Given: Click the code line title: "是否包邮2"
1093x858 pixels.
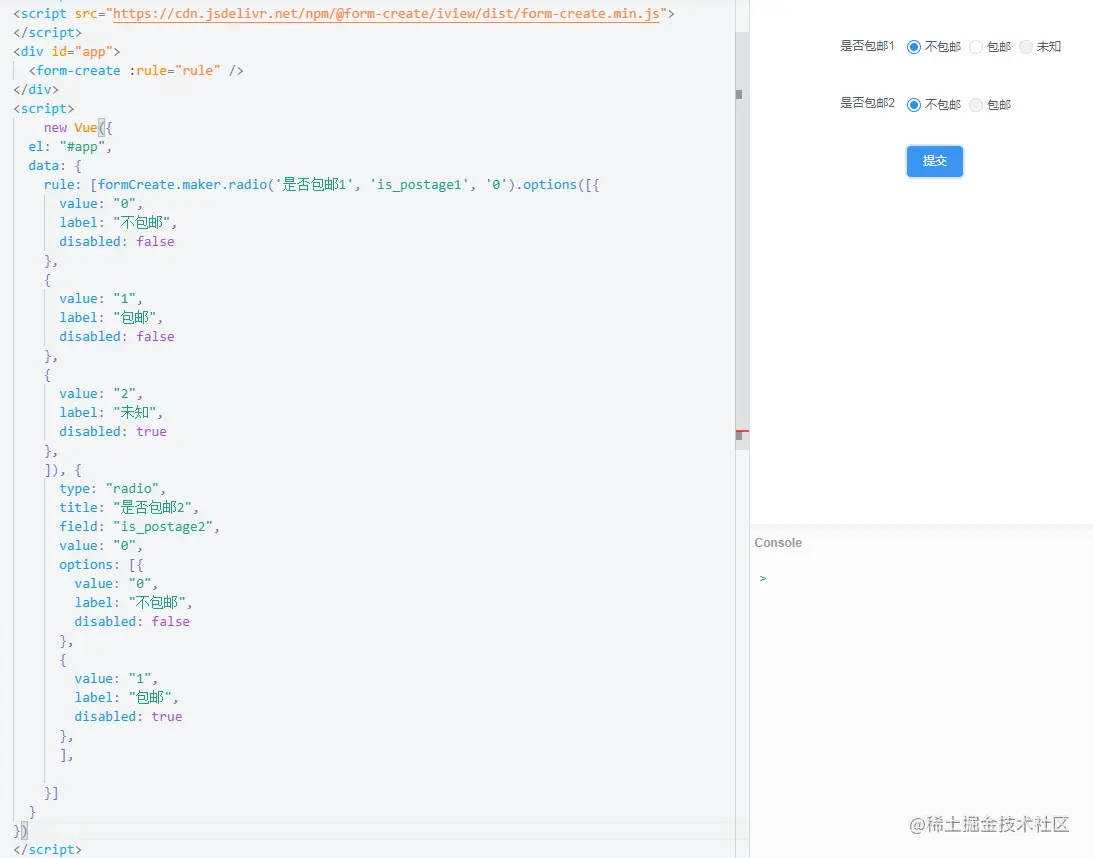Looking at the screenshot, I should point(129,507).
